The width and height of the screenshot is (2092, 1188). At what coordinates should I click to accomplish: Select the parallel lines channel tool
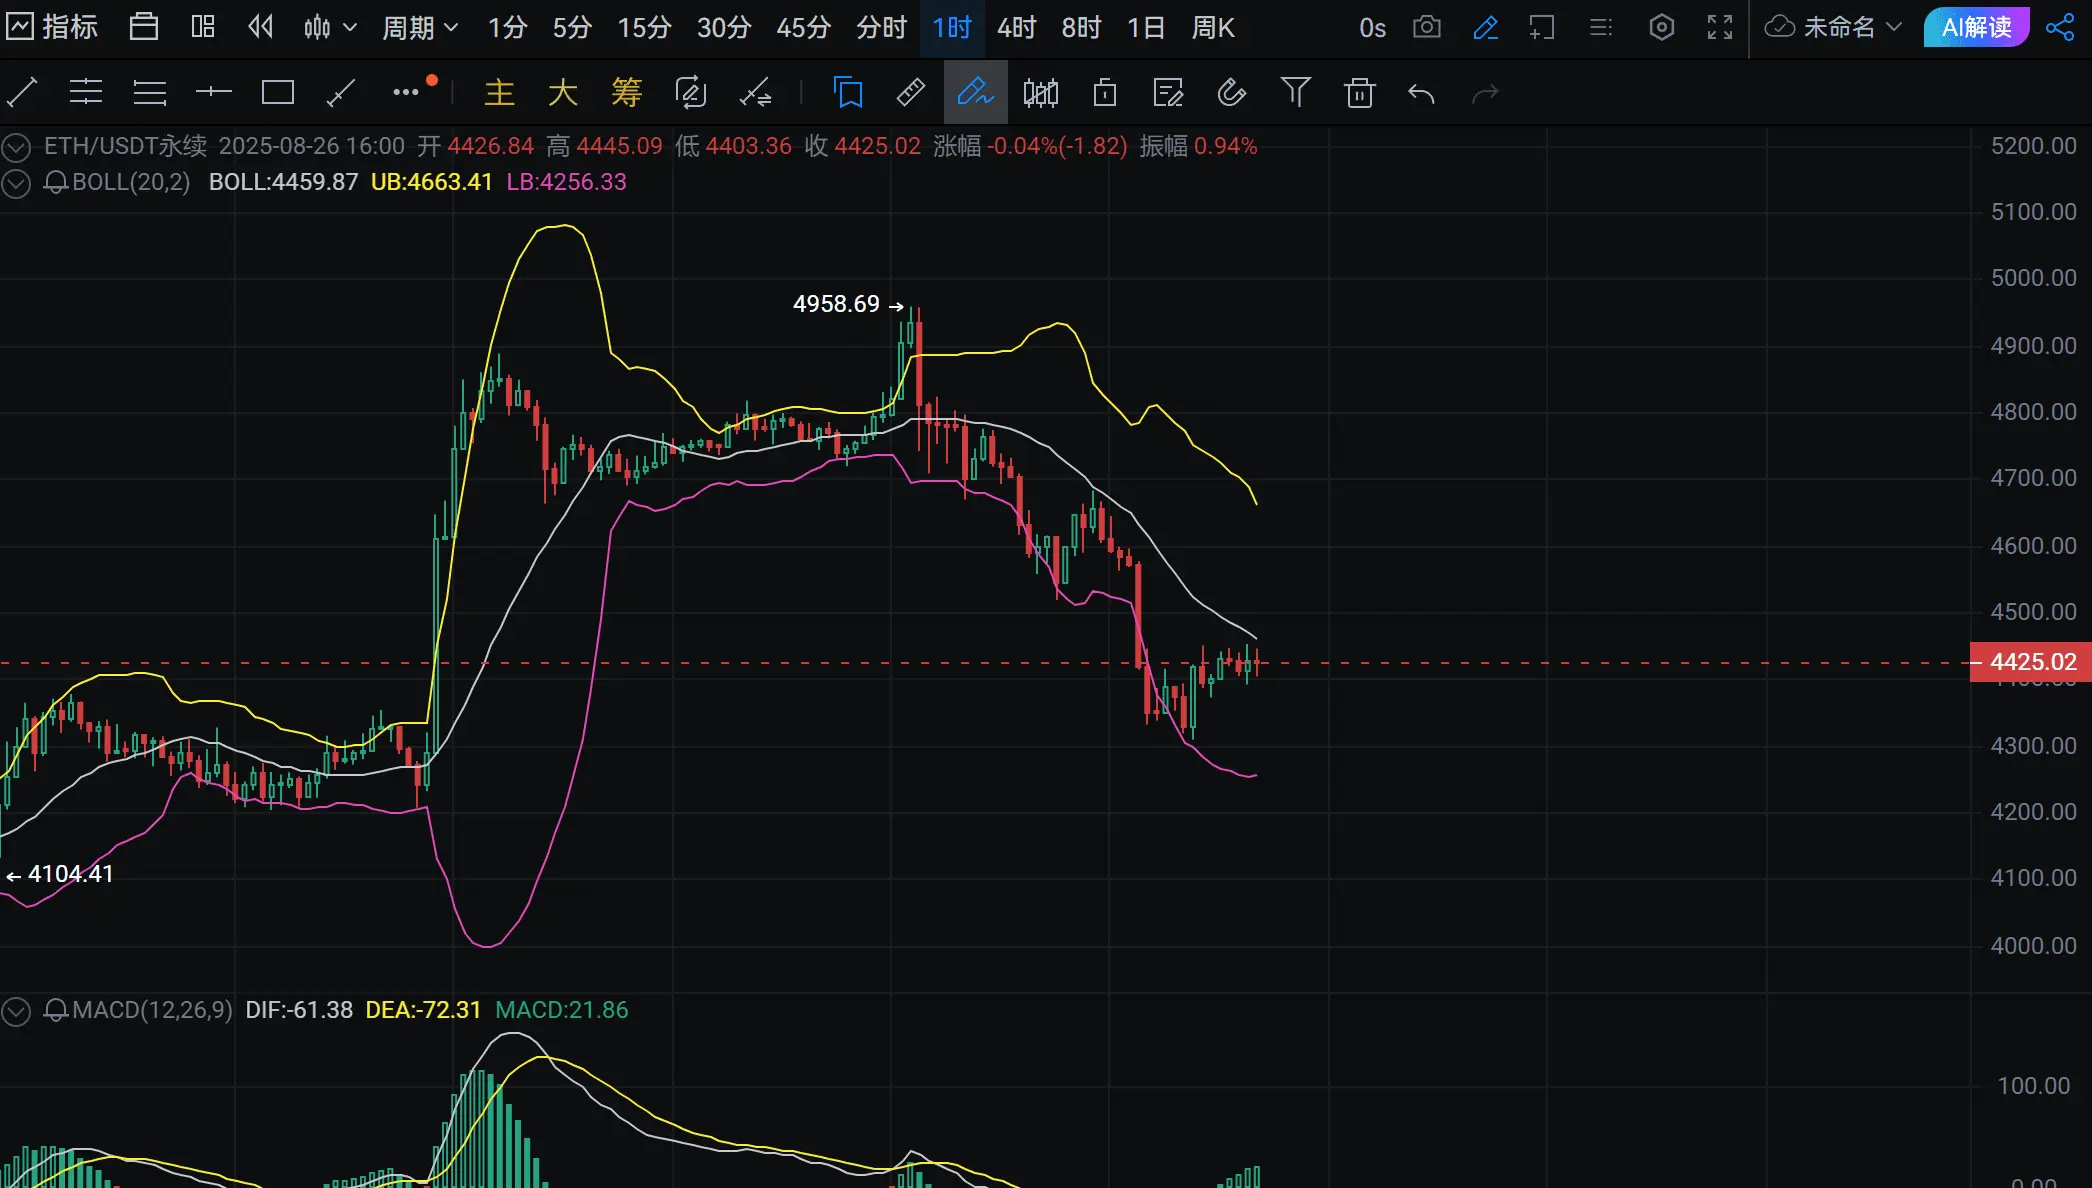click(x=150, y=93)
